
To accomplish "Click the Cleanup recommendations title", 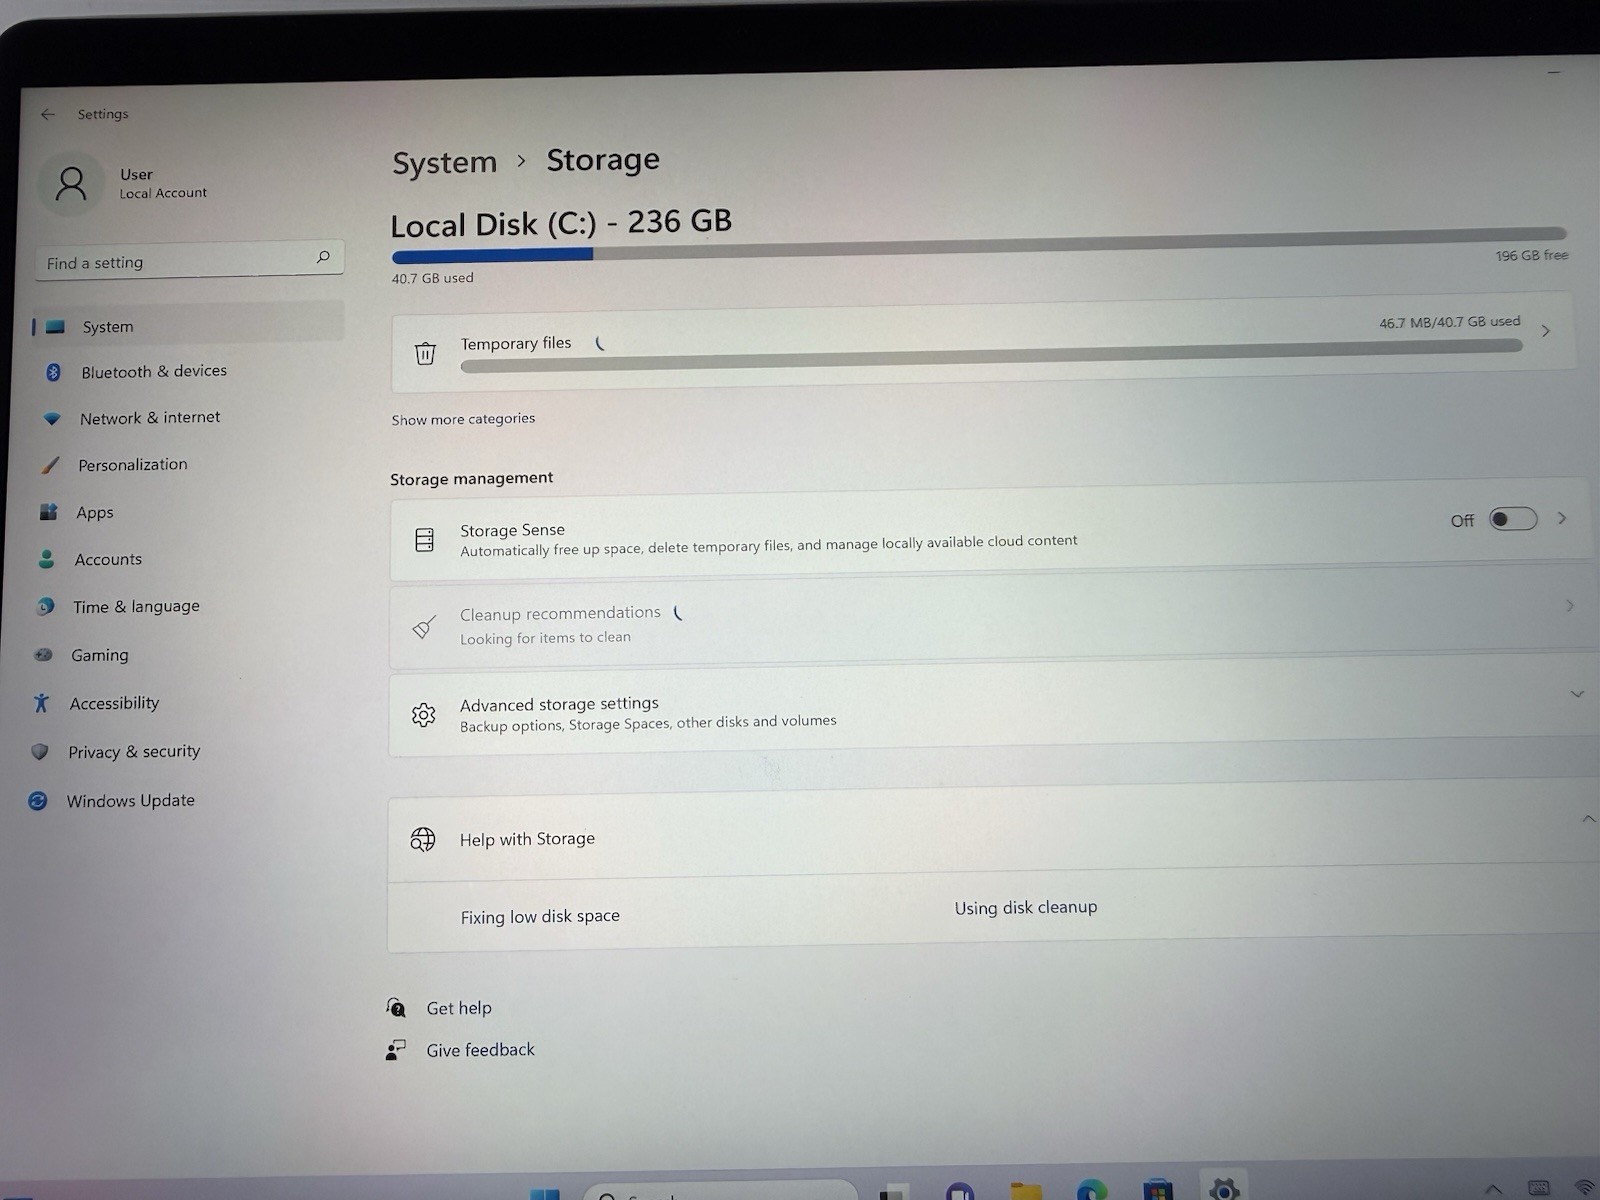I will (560, 613).
